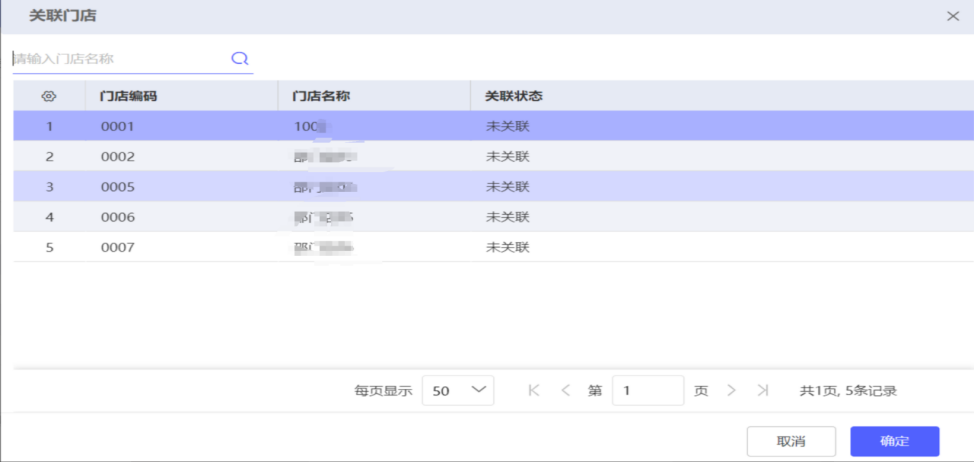Image resolution: width=974 pixels, height=463 pixels.
Task: Go to previous page arrow
Action: click(x=566, y=391)
